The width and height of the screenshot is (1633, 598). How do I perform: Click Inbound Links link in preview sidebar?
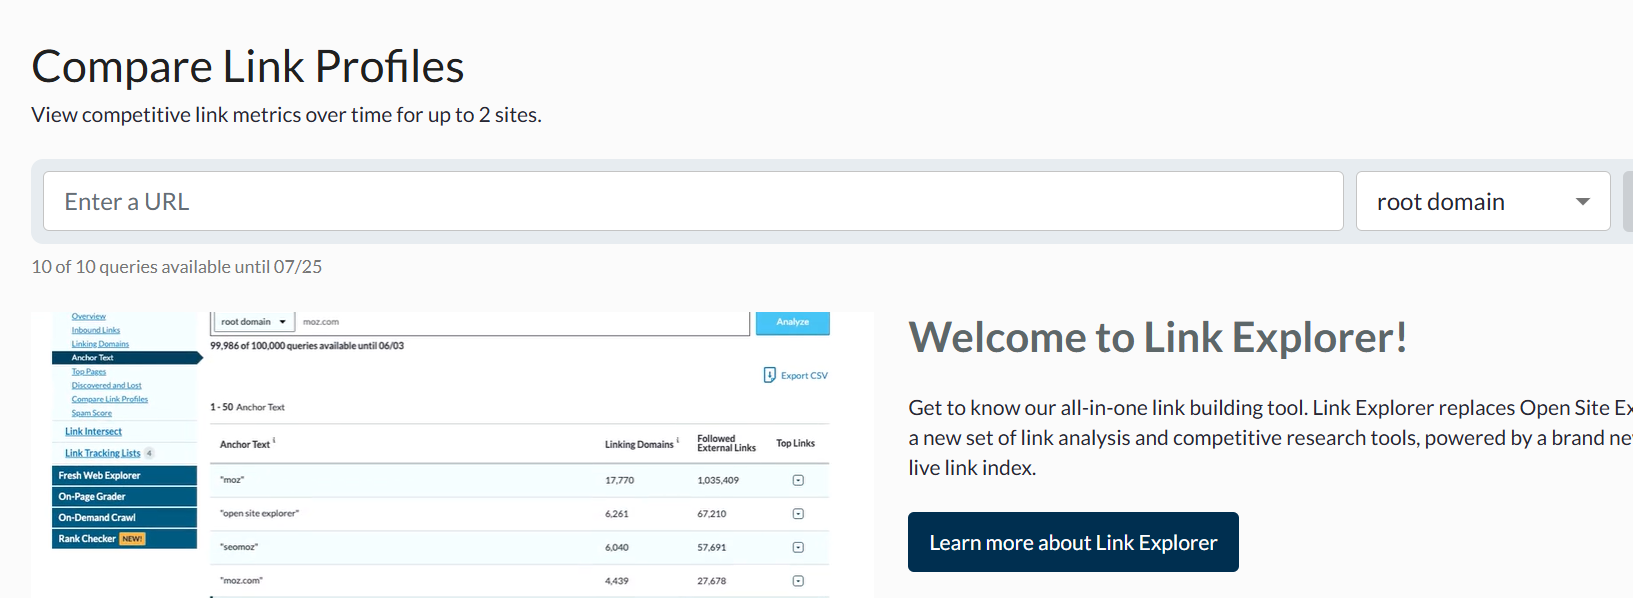point(95,330)
